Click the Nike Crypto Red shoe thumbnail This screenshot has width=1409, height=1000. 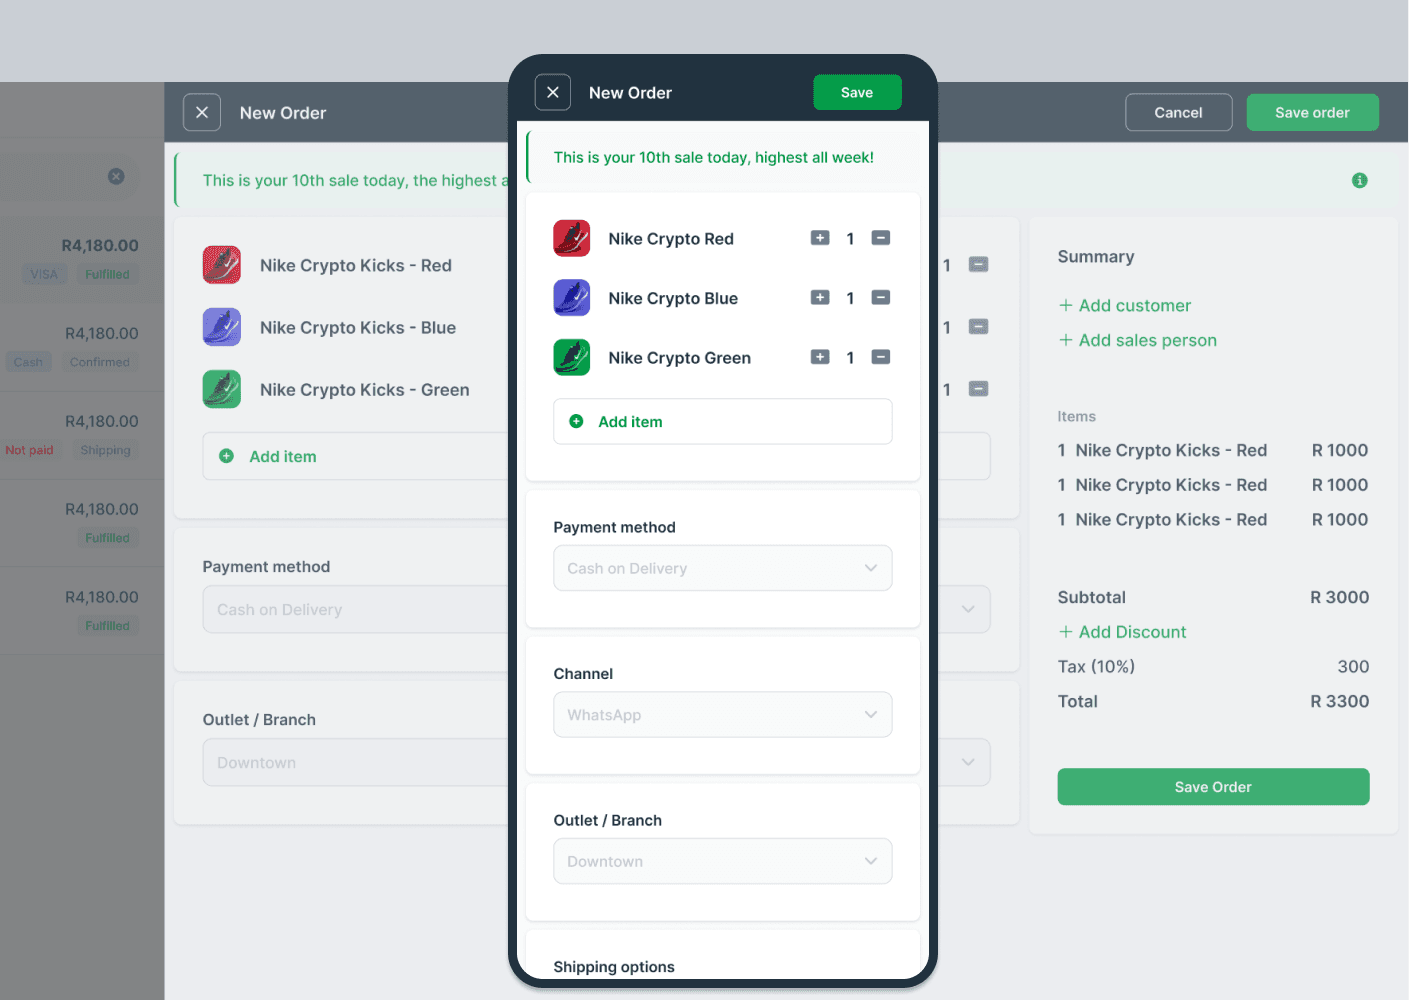click(x=572, y=238)
